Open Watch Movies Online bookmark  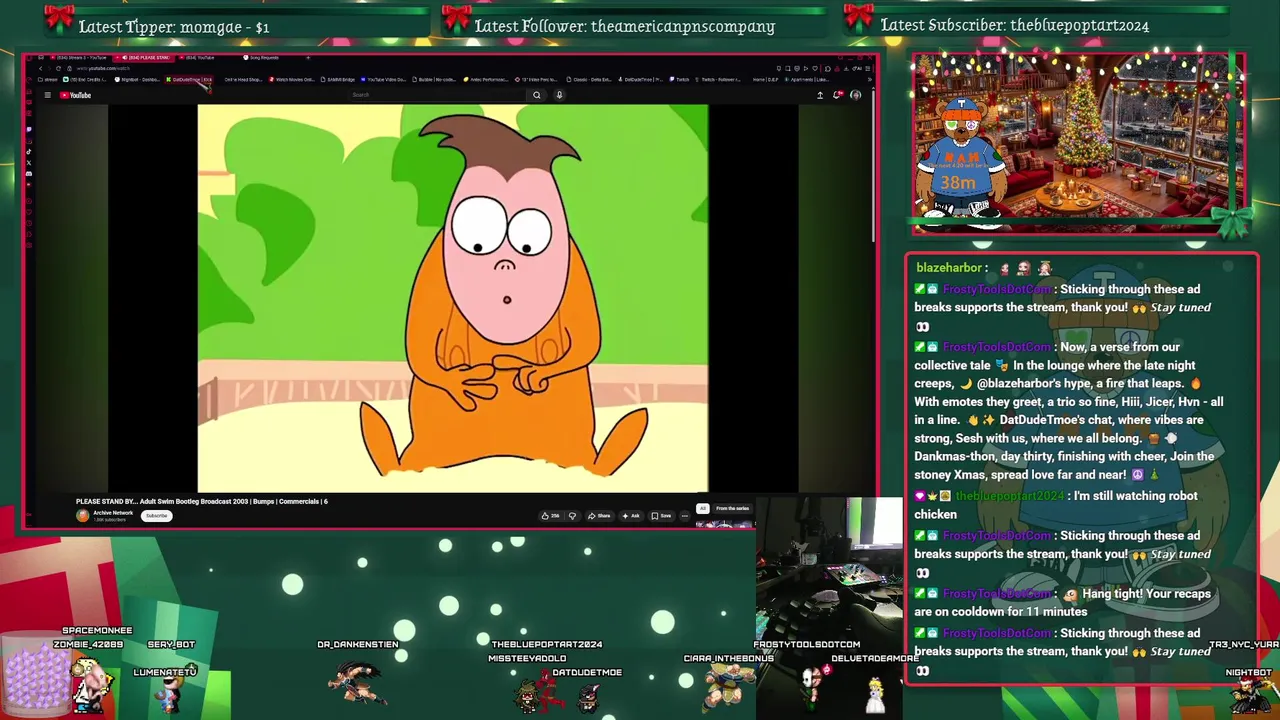293,80
